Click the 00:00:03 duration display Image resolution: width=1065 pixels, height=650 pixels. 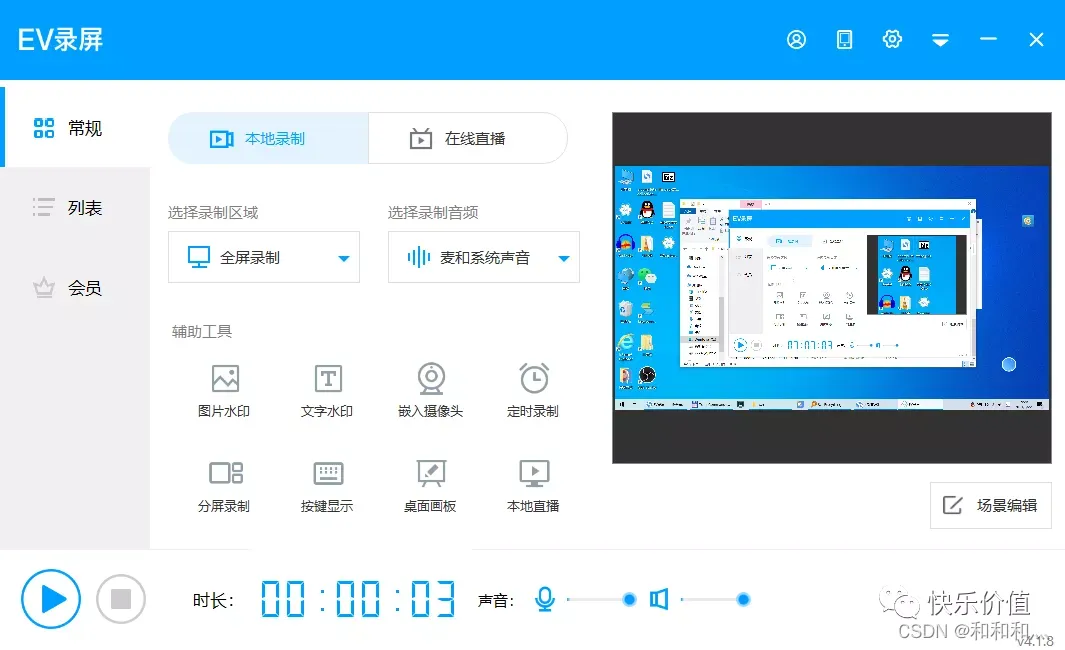[x=358, y=599]
